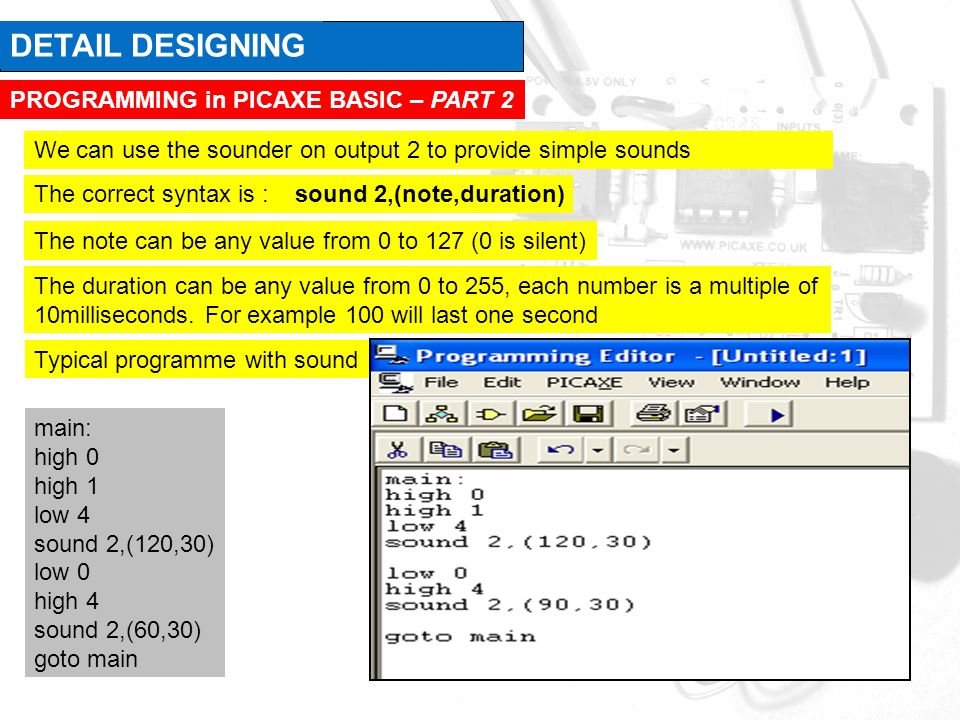
Task: Click the 'high 0' line in the editor
Action: tap(434, 495)
